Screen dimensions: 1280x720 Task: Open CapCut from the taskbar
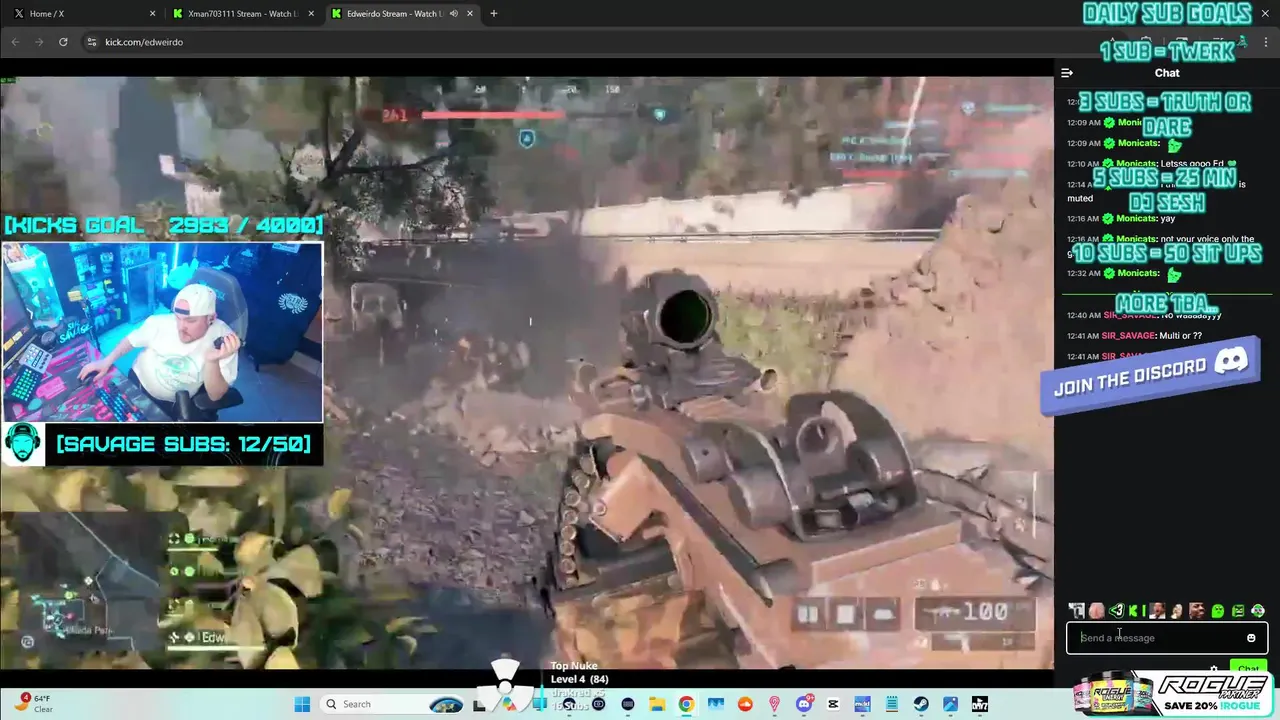[832, 704]
